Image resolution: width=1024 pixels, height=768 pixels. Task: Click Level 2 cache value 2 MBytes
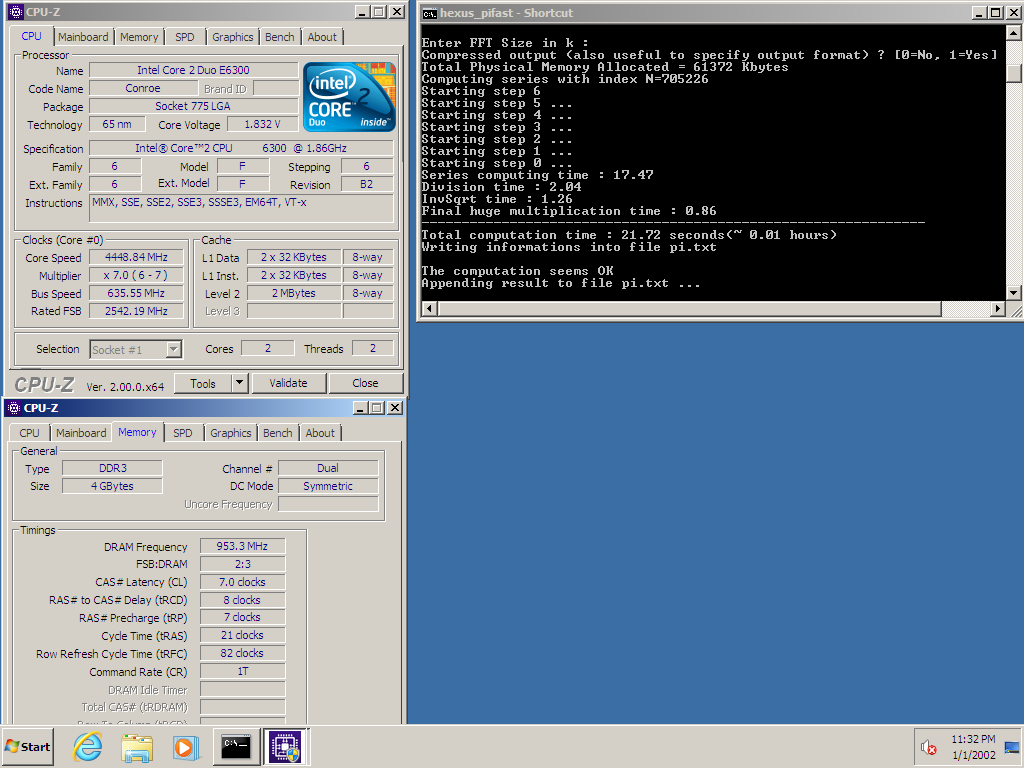[x=294, y=294]
